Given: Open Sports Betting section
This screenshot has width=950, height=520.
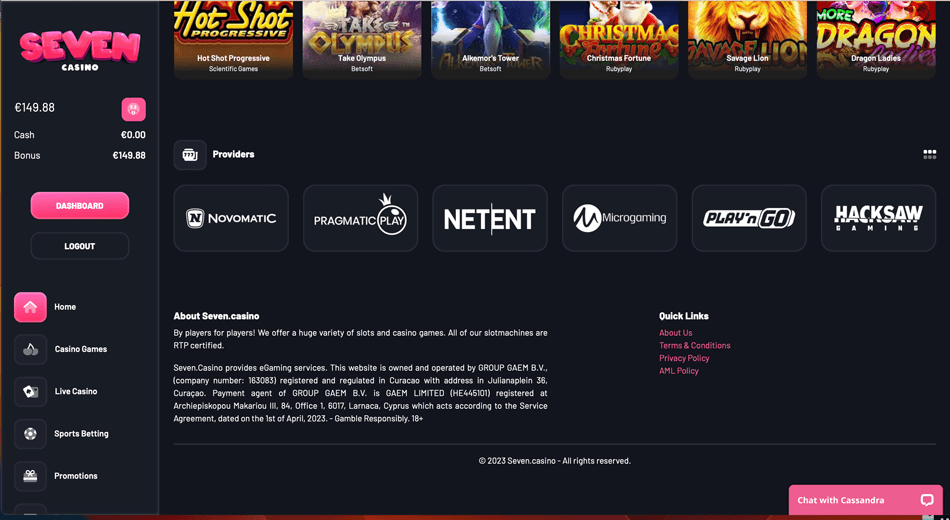Looking at the screenshot, I should click(81, 434).
